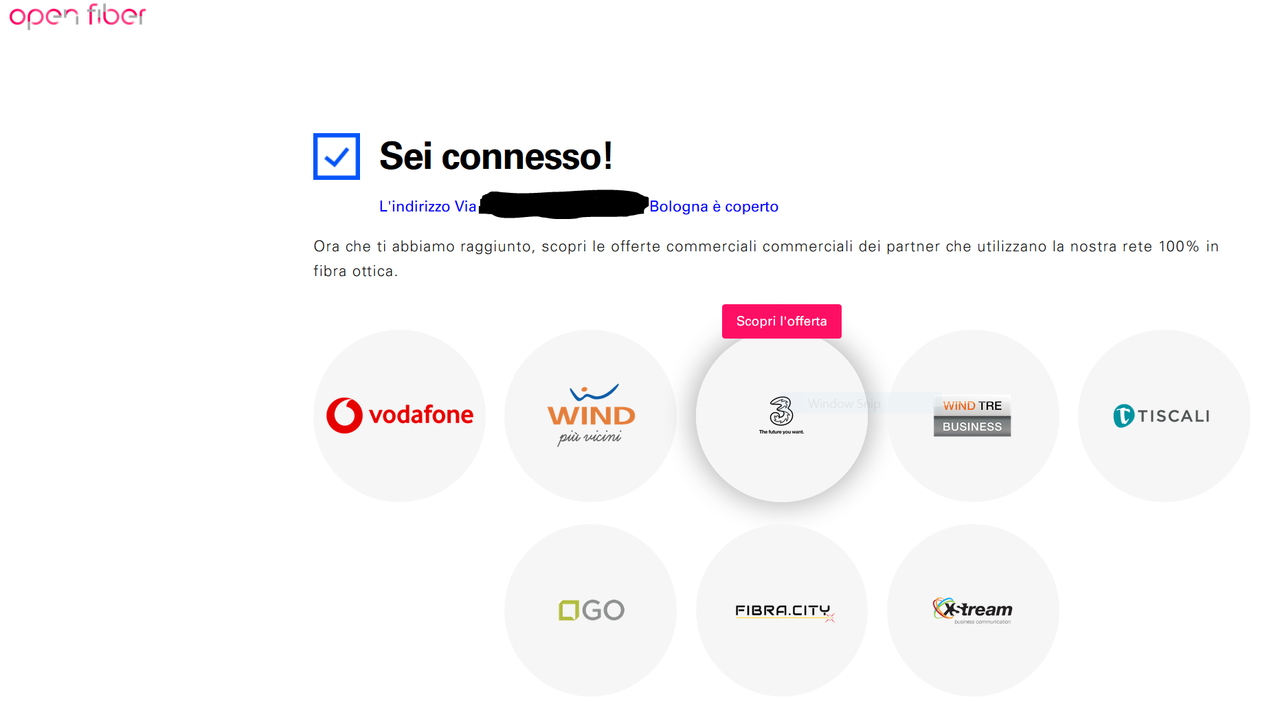
Task: Click the faint Window Snip label
Action: pos(844,404)
